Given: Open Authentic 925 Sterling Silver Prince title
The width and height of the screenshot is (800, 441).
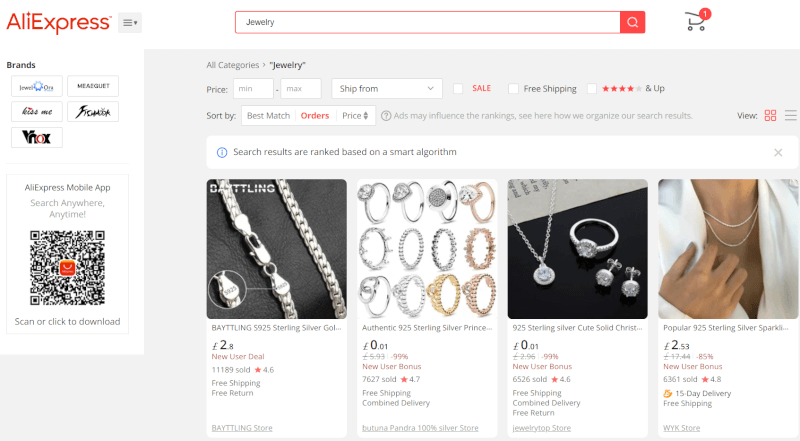Looking at the screenshot, I should point(427,328).
